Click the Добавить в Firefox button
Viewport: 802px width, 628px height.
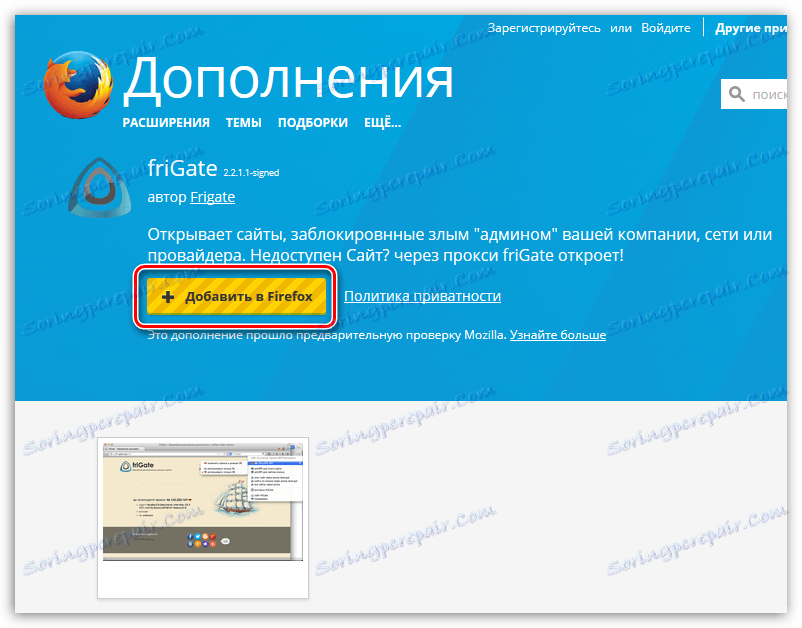pyautogui.click(x=236, y=296)
